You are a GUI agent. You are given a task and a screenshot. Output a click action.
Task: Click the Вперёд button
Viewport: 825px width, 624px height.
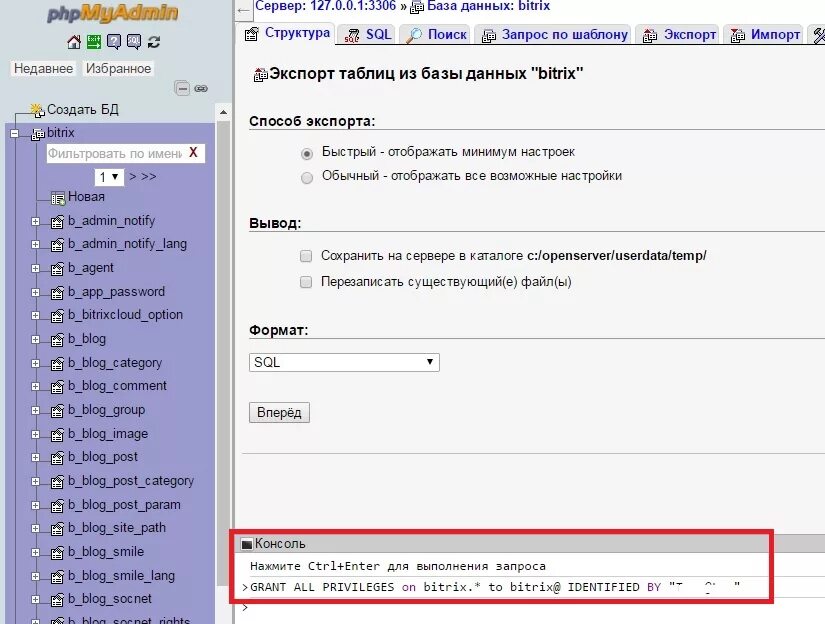[279, 412]
